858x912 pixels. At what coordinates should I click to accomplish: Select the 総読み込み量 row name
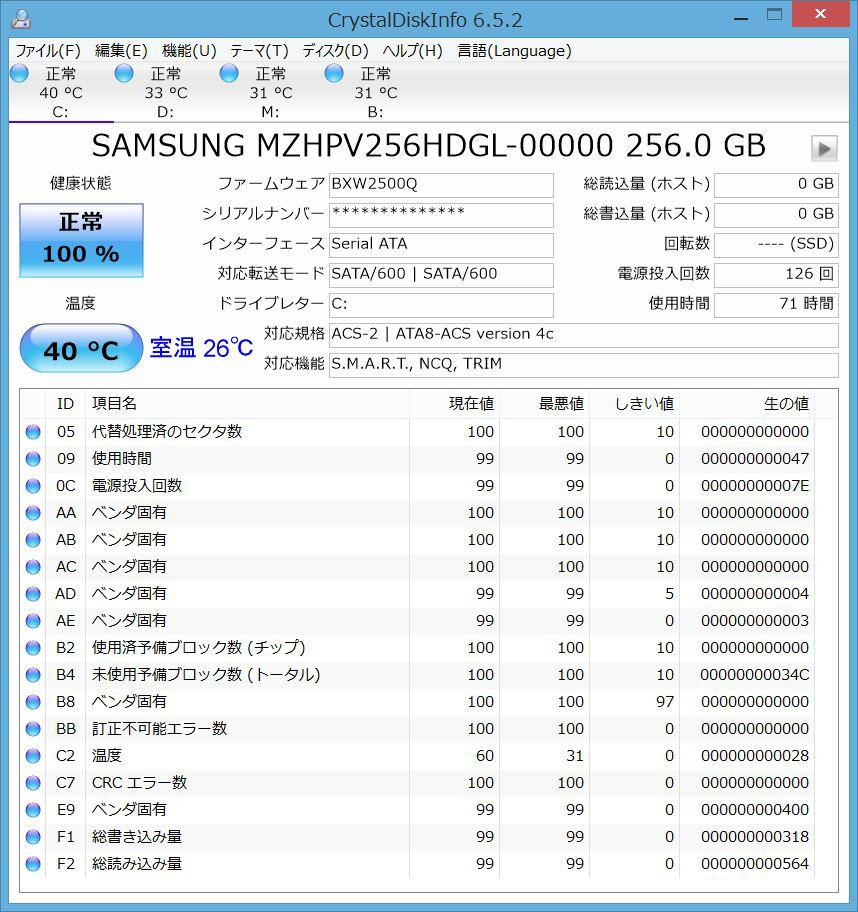pos(137,864)
